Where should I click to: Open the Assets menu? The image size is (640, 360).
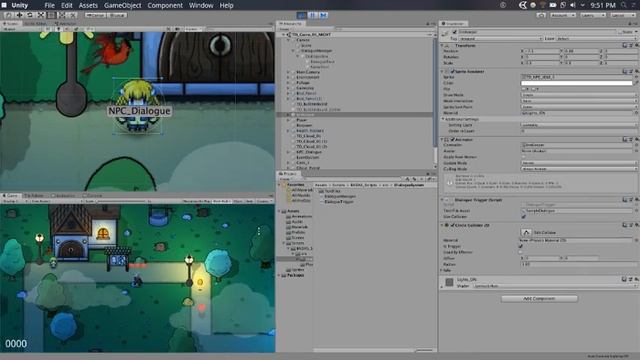tap(88, 5)
